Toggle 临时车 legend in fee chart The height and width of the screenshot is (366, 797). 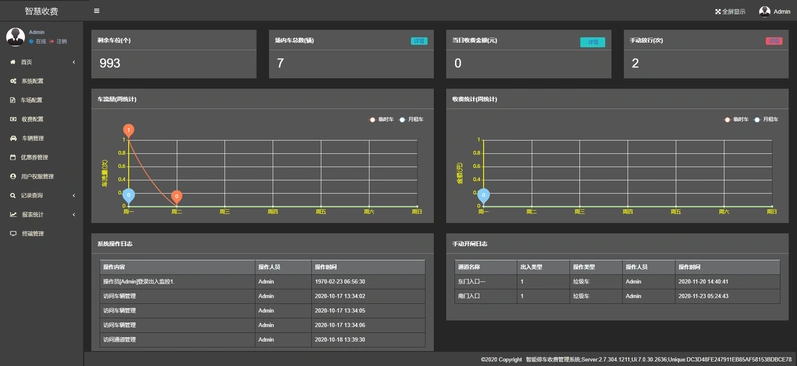click(x=737, y=119)
